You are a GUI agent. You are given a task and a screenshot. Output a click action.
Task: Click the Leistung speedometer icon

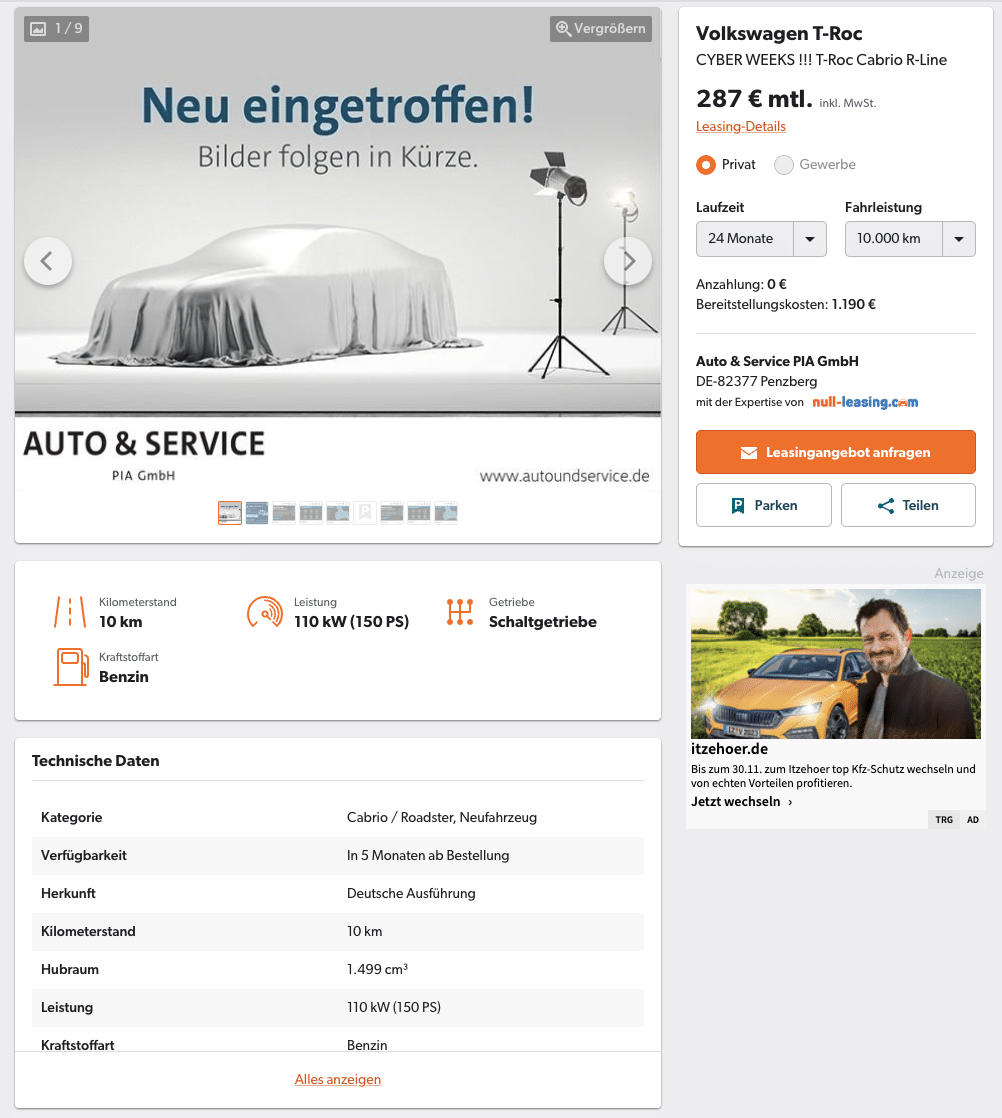tap(265, 612)
